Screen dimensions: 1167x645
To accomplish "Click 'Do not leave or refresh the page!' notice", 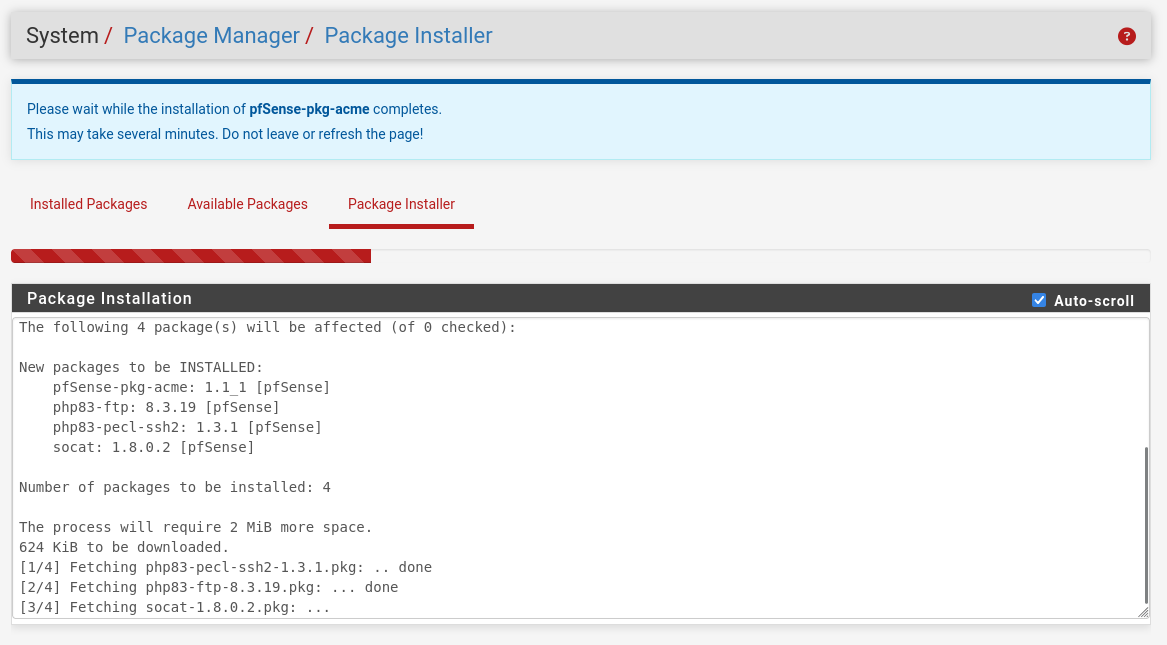I will [x=322, y=135].
